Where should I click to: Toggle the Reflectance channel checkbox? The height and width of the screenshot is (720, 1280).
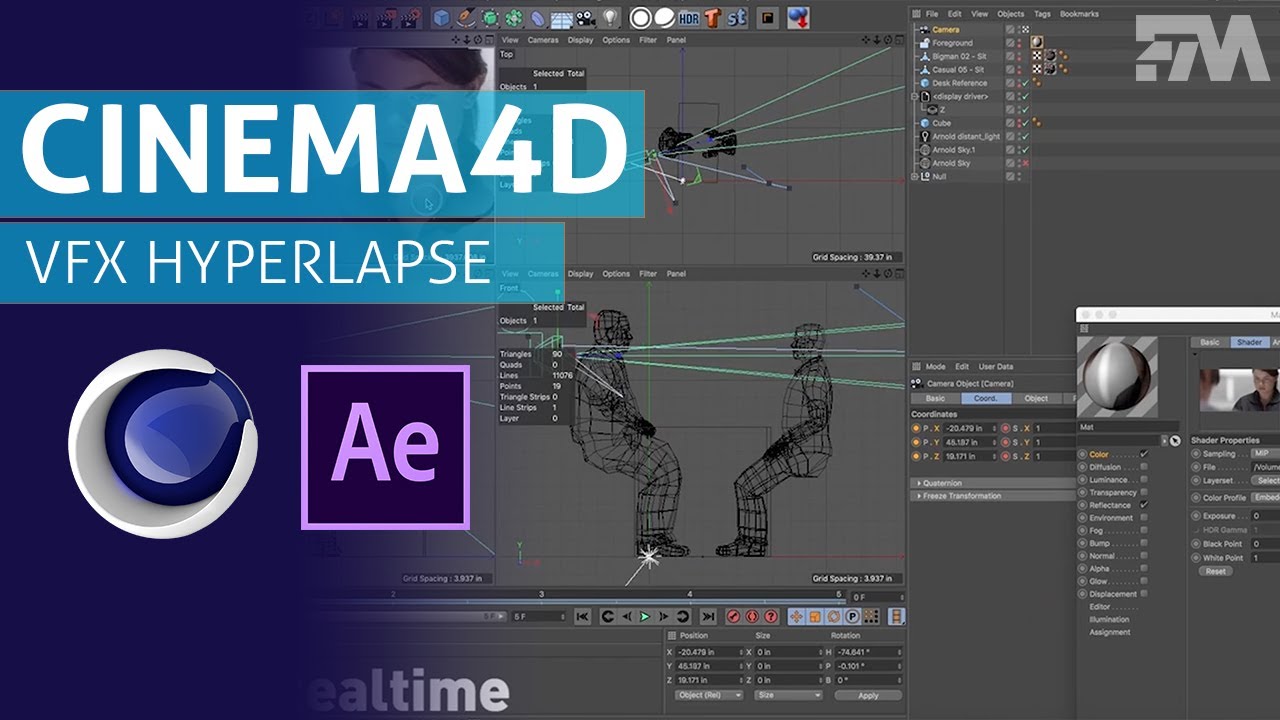[x=1144, y=505]
